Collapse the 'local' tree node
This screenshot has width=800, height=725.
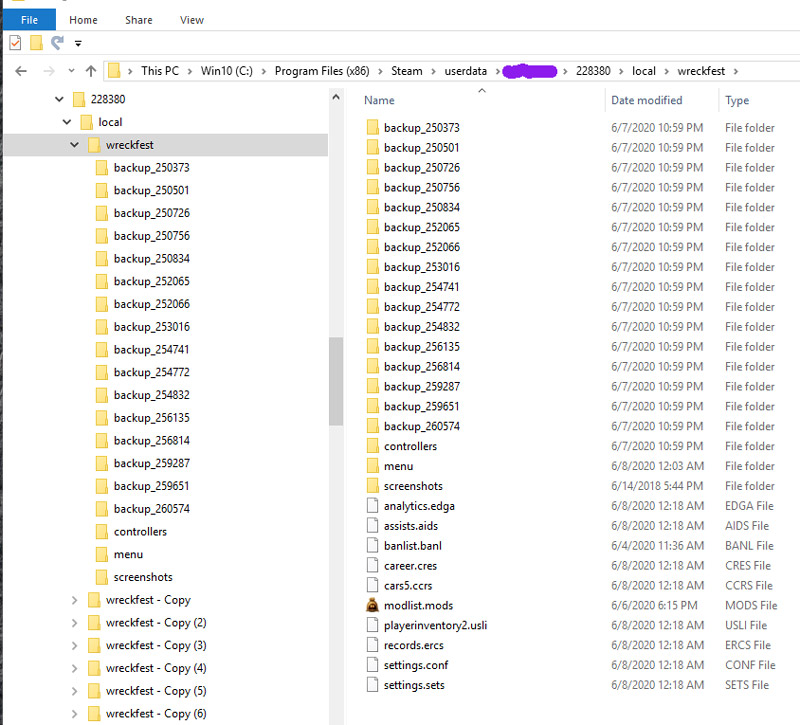(x=67, y=122)
